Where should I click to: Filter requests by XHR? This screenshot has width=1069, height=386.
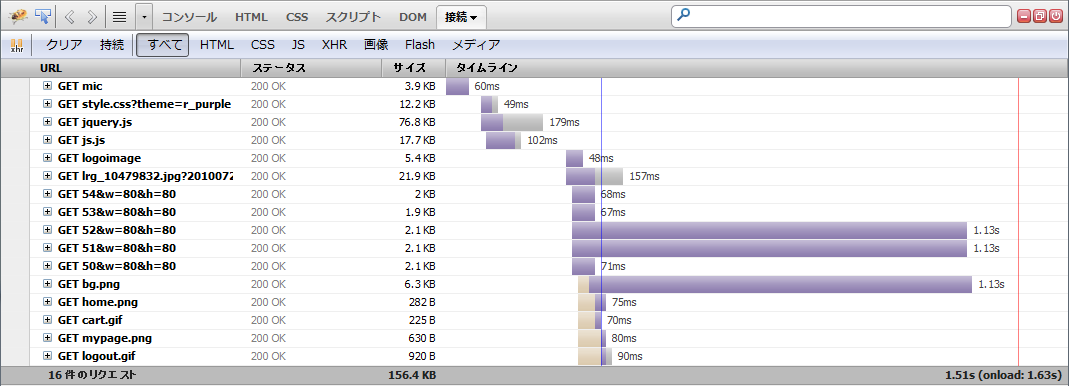click(x=334, y=45)
